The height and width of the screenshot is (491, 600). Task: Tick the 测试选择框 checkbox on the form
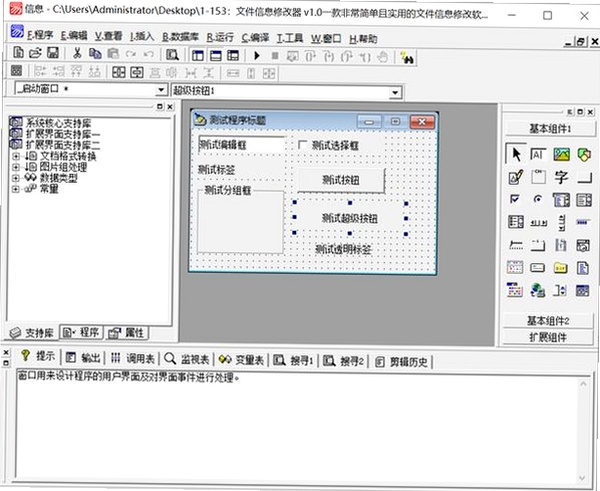coord(303,145)
